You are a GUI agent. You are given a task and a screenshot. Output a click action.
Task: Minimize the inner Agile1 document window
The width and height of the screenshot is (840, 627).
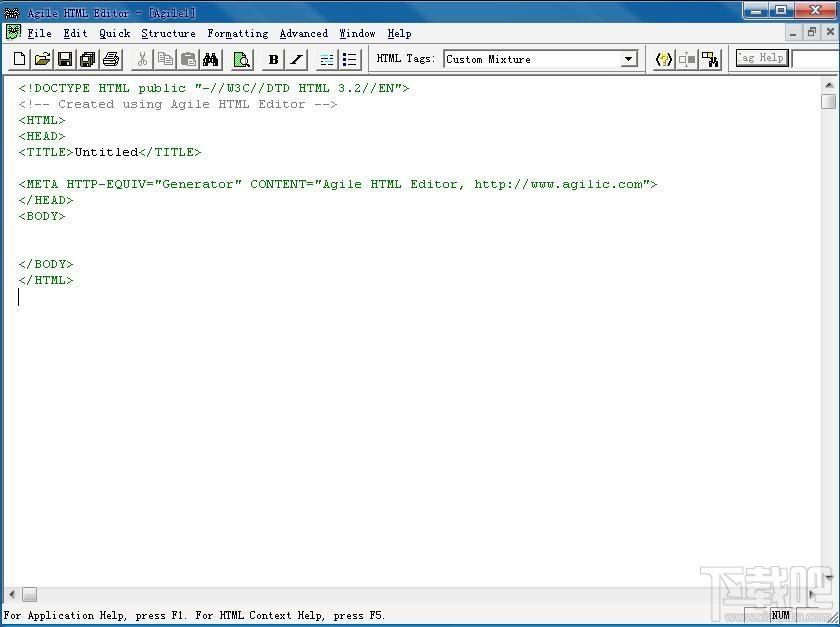[x=793, y=33]
